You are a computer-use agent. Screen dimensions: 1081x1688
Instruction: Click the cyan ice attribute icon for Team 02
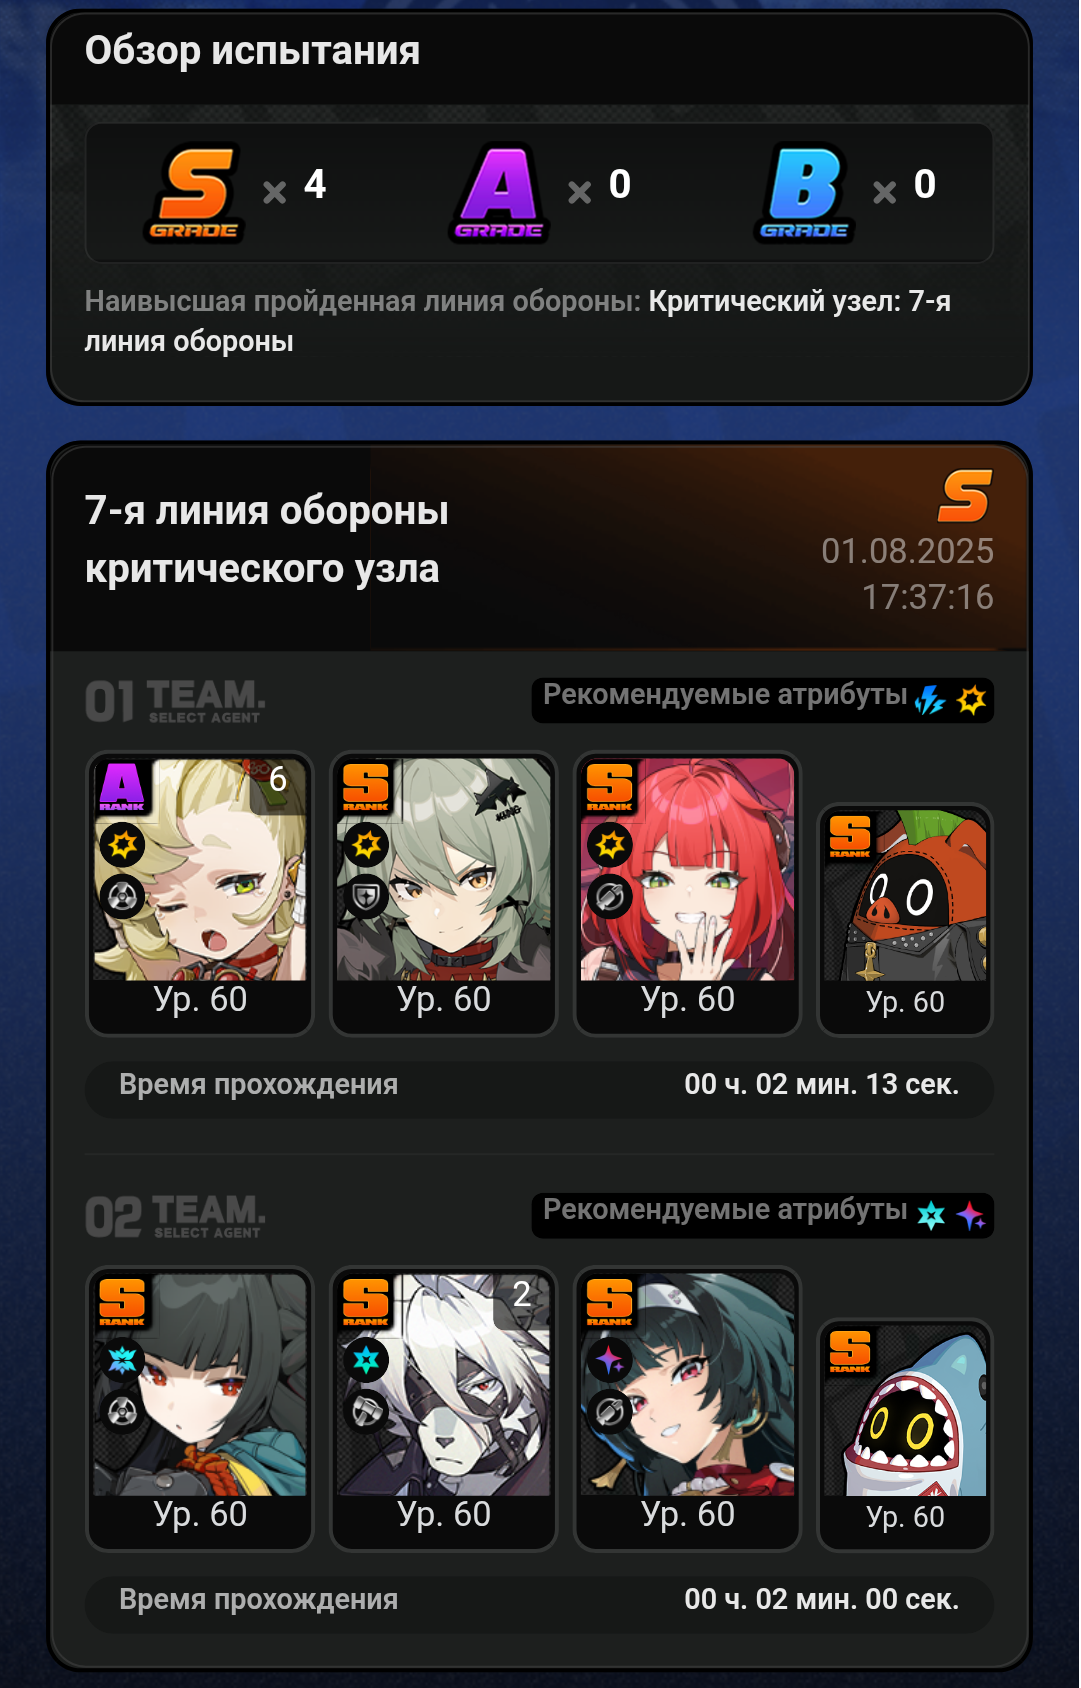pos(931,1215)
